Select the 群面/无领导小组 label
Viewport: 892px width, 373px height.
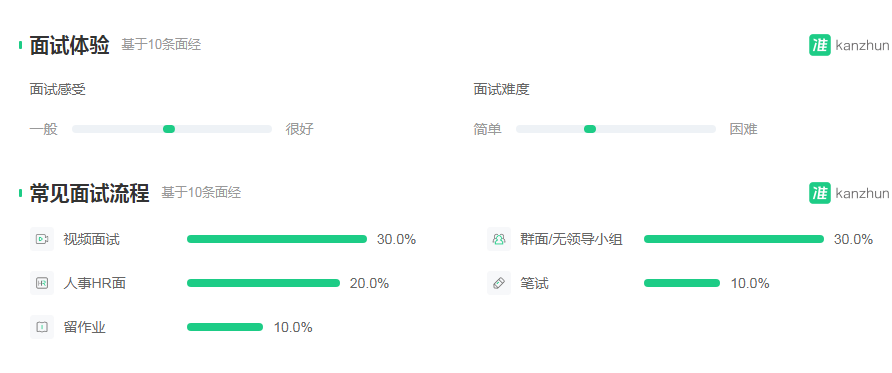pos(571,239)
